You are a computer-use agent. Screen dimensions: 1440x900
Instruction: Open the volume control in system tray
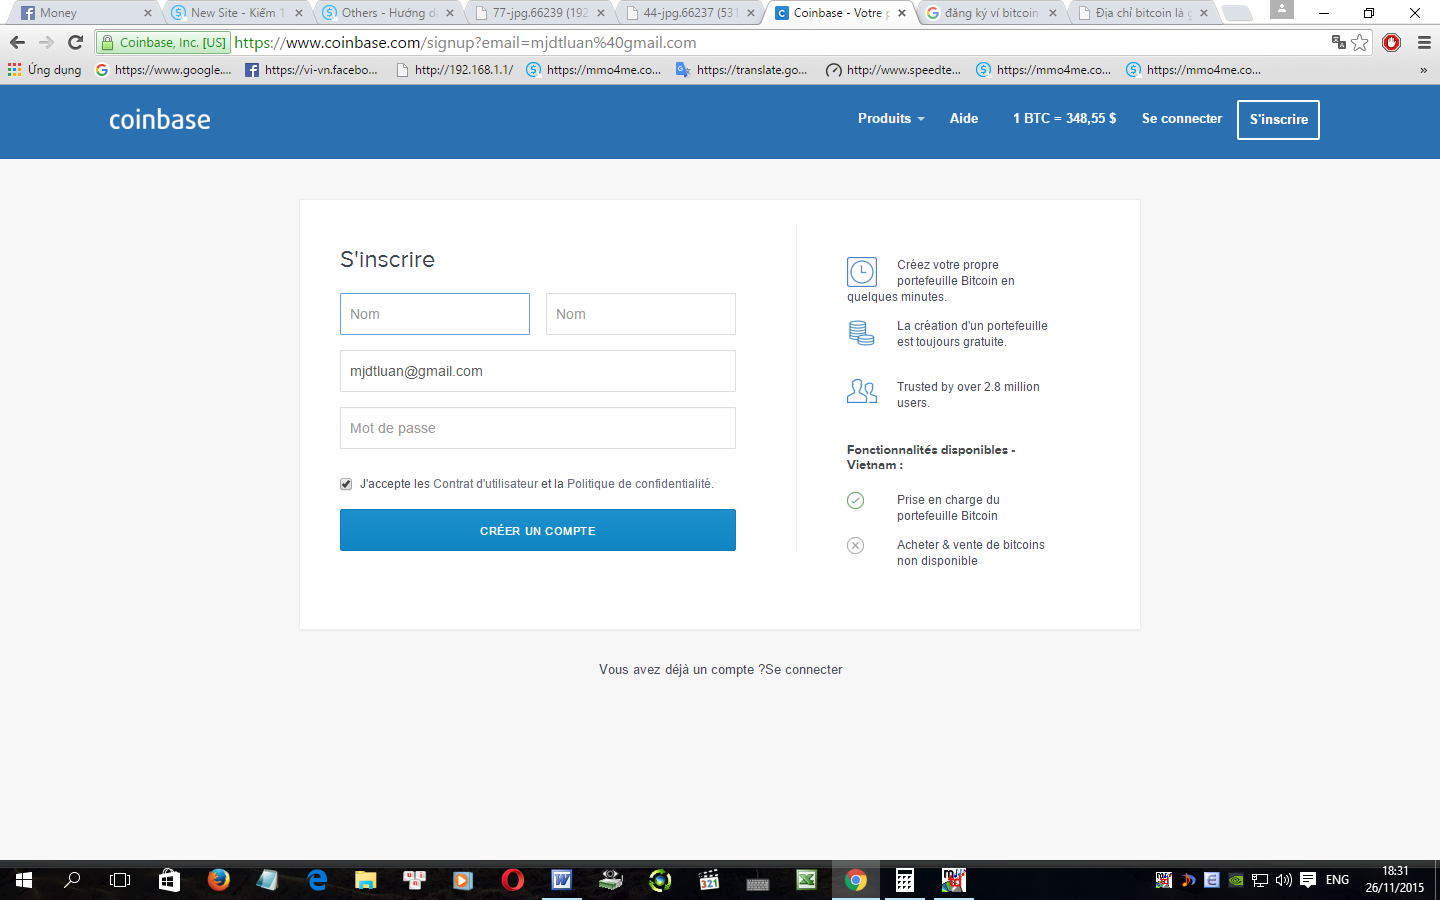pos(1284,880)
